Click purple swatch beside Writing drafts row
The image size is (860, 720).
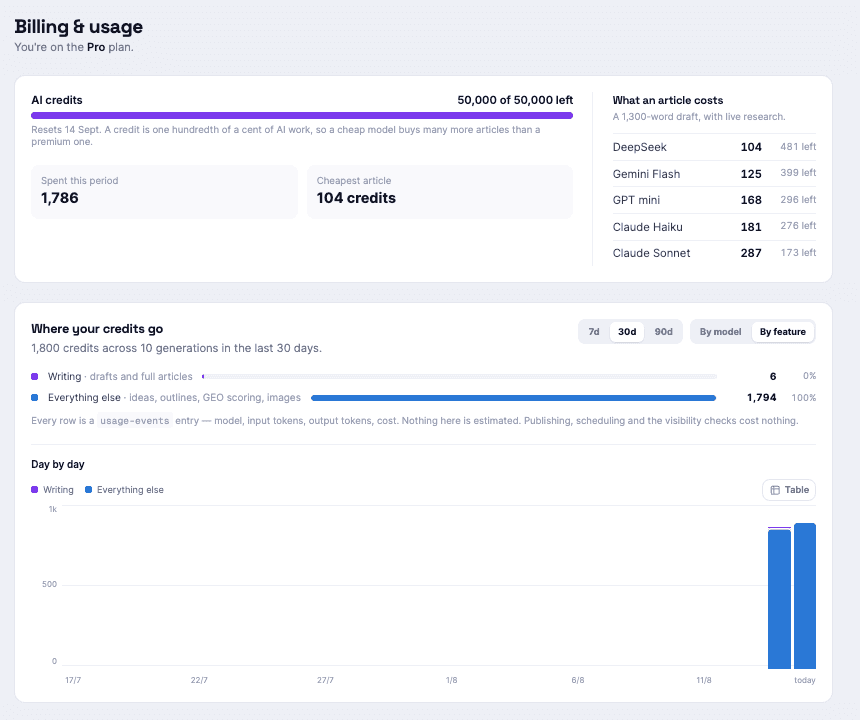[x=35, y=377]
